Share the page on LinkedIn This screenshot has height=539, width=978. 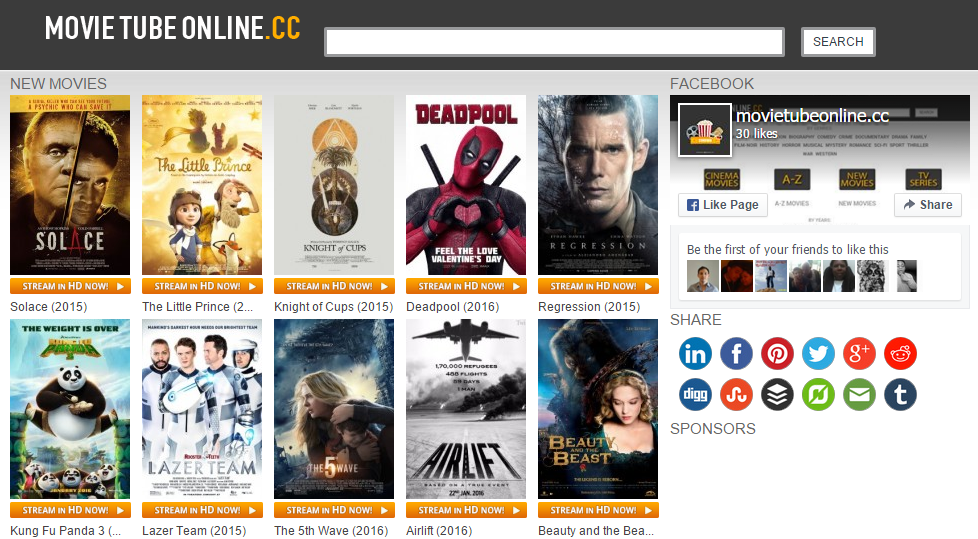pyautogui.click(x=695, y=354)
